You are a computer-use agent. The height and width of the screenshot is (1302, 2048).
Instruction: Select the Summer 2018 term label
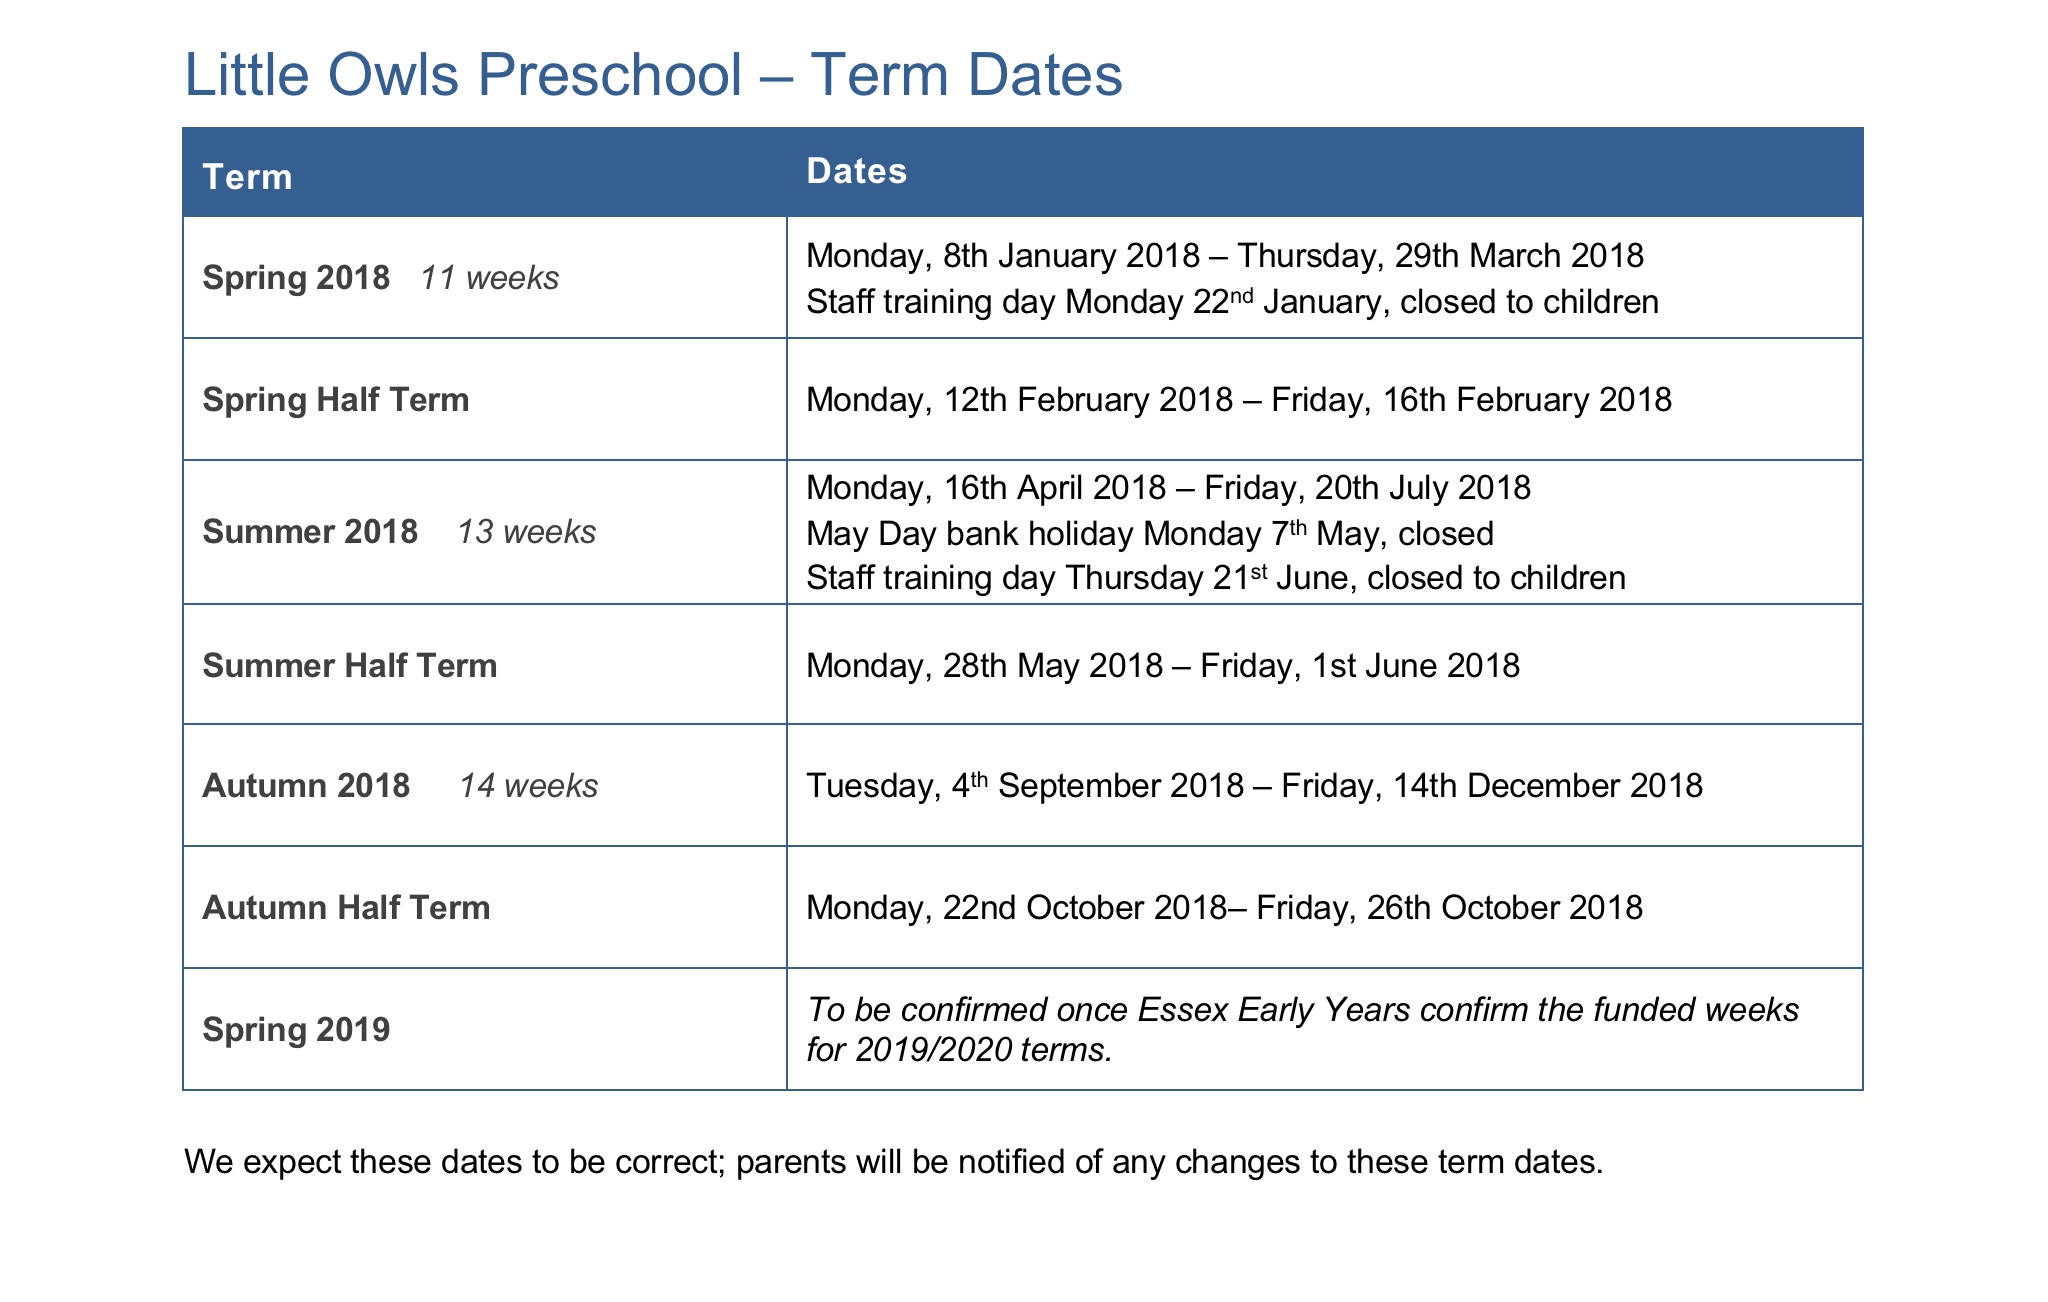click(310, 531)
